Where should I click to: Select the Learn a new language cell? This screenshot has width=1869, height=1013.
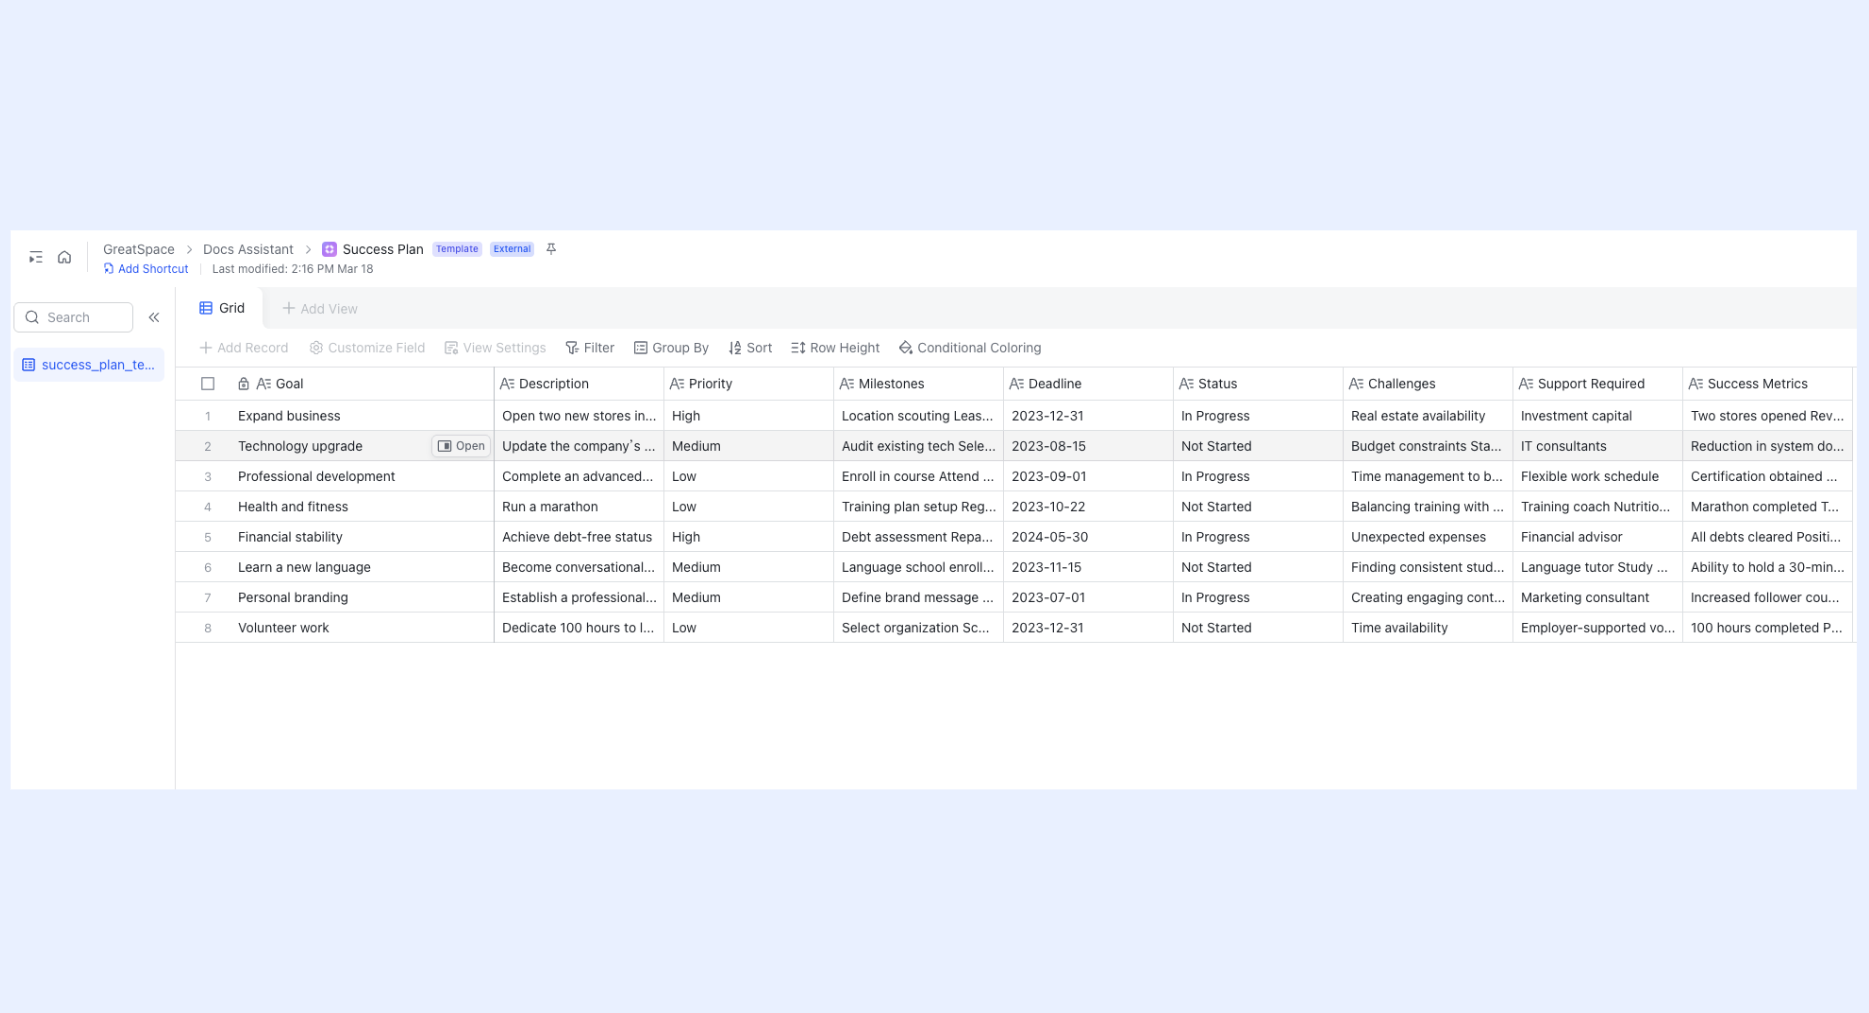[x=362, y=567]
